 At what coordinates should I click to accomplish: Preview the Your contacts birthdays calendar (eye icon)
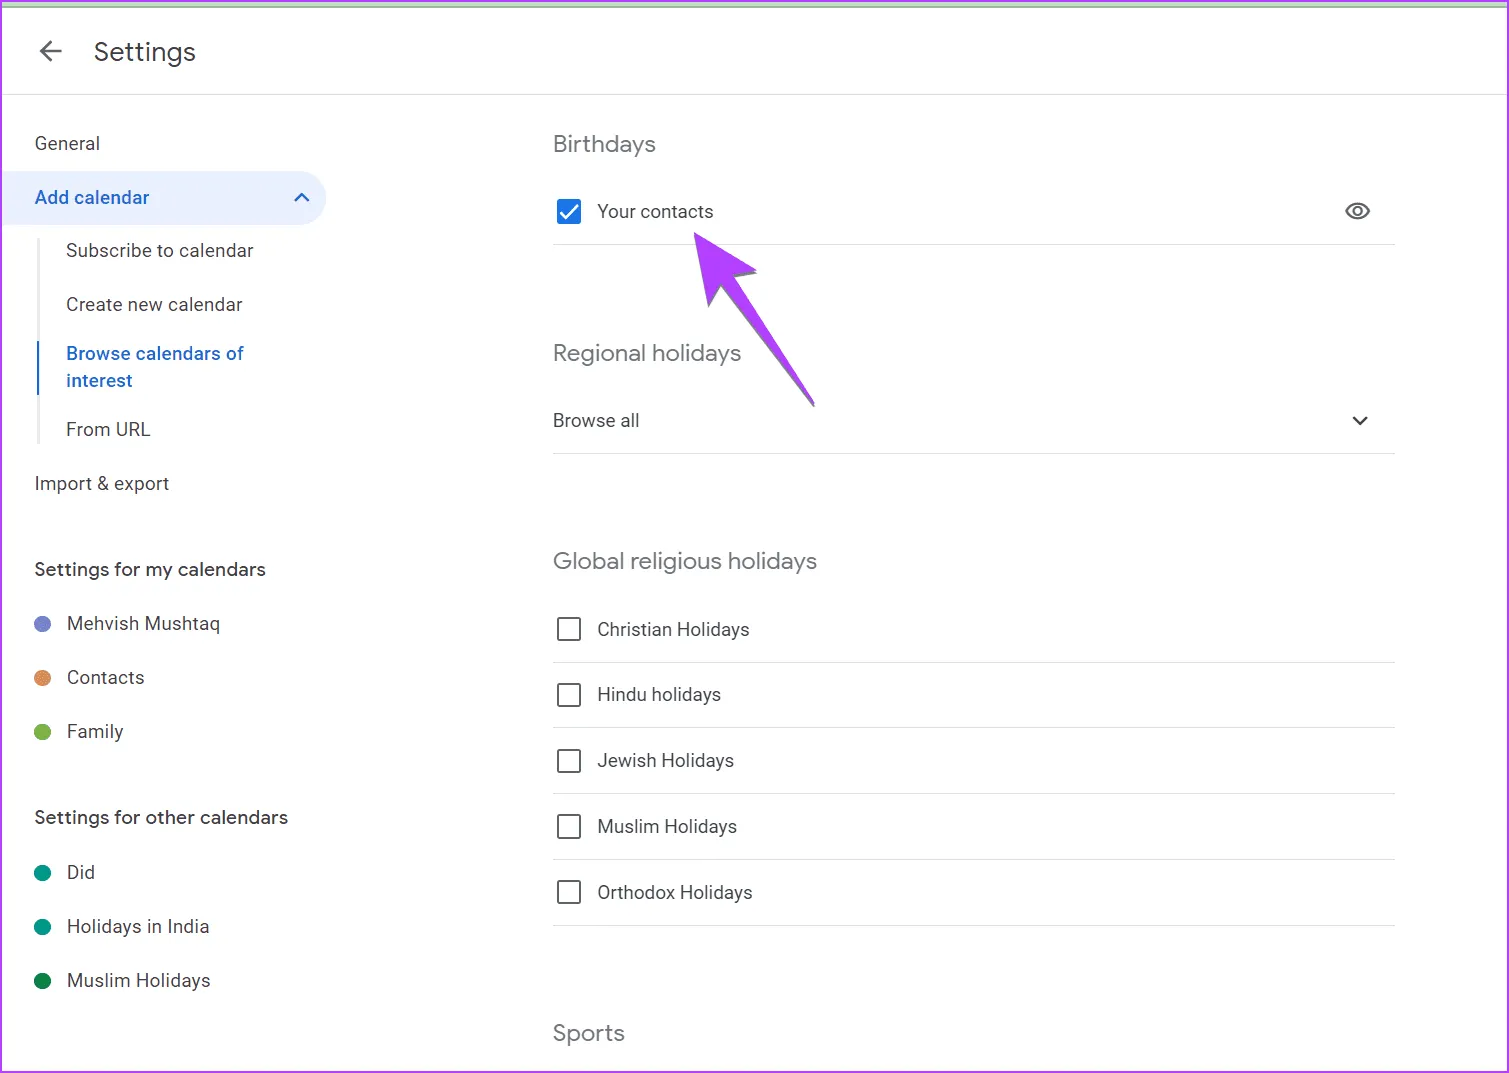(x=1357, y=211)
